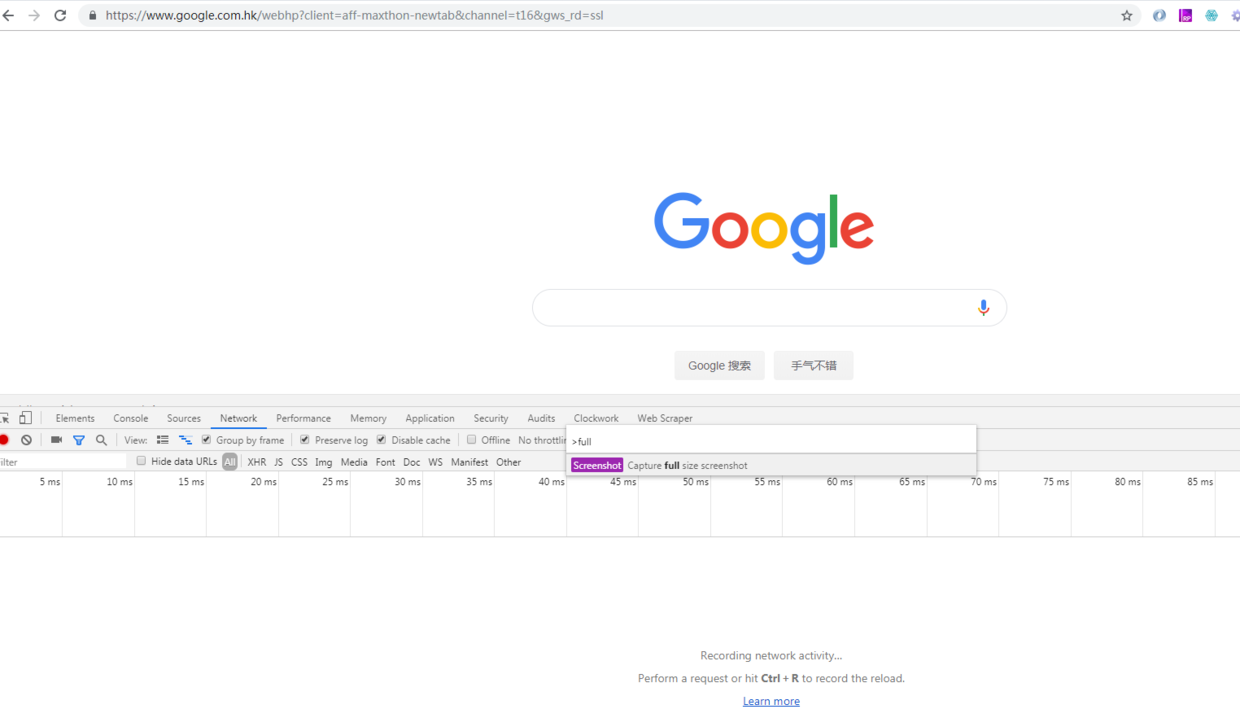1240x718 pixels.
Task: Switch to the Sources tab
Action: pyautogui.click(x=184, y=418)
